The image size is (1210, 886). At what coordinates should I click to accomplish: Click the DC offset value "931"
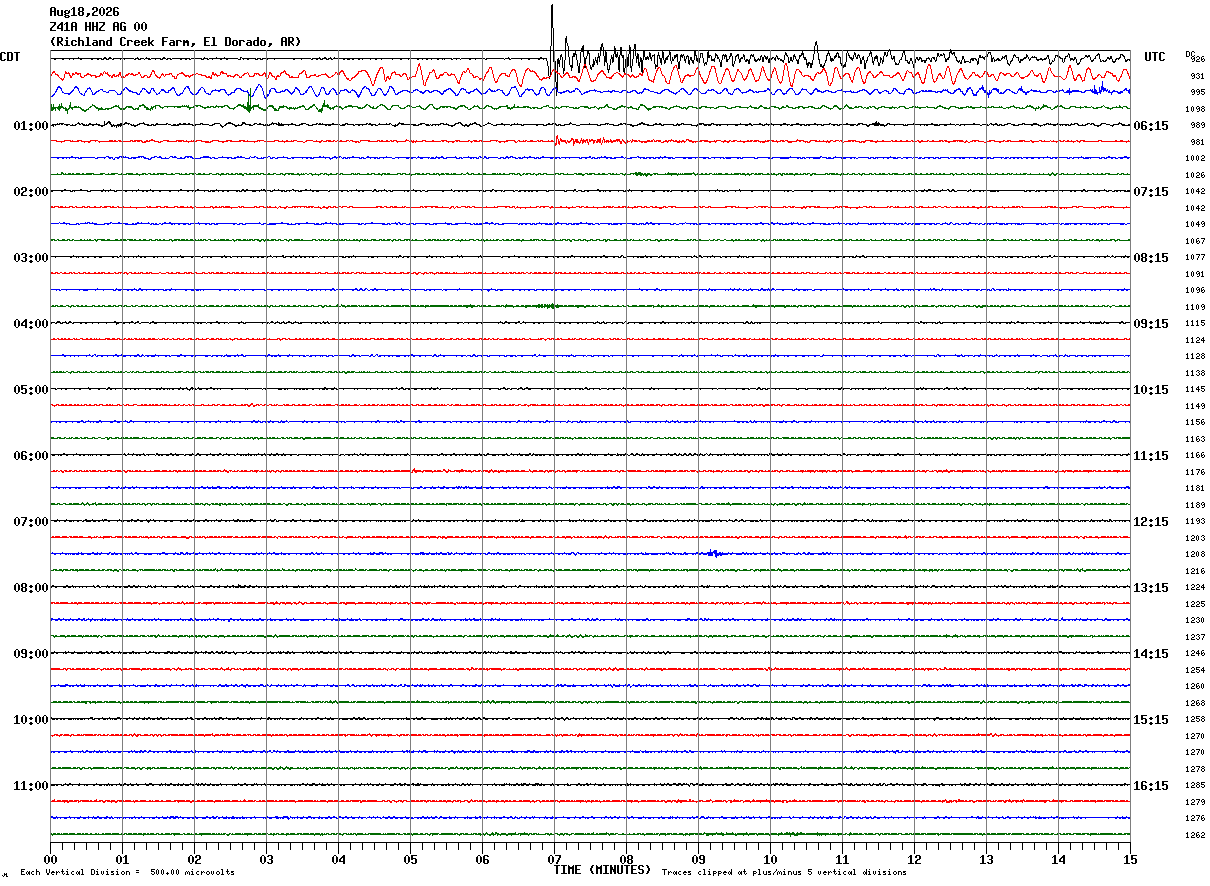click(x=1197, y=76)
